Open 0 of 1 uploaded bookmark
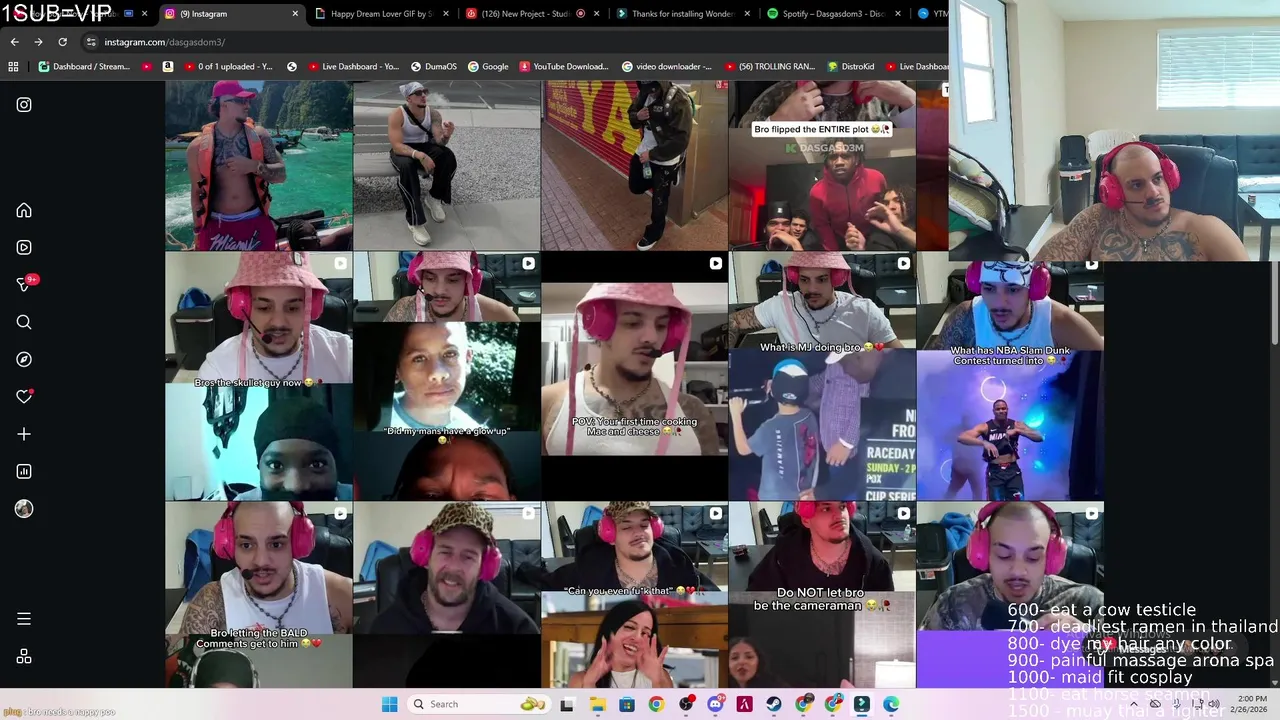 [227, 67]
